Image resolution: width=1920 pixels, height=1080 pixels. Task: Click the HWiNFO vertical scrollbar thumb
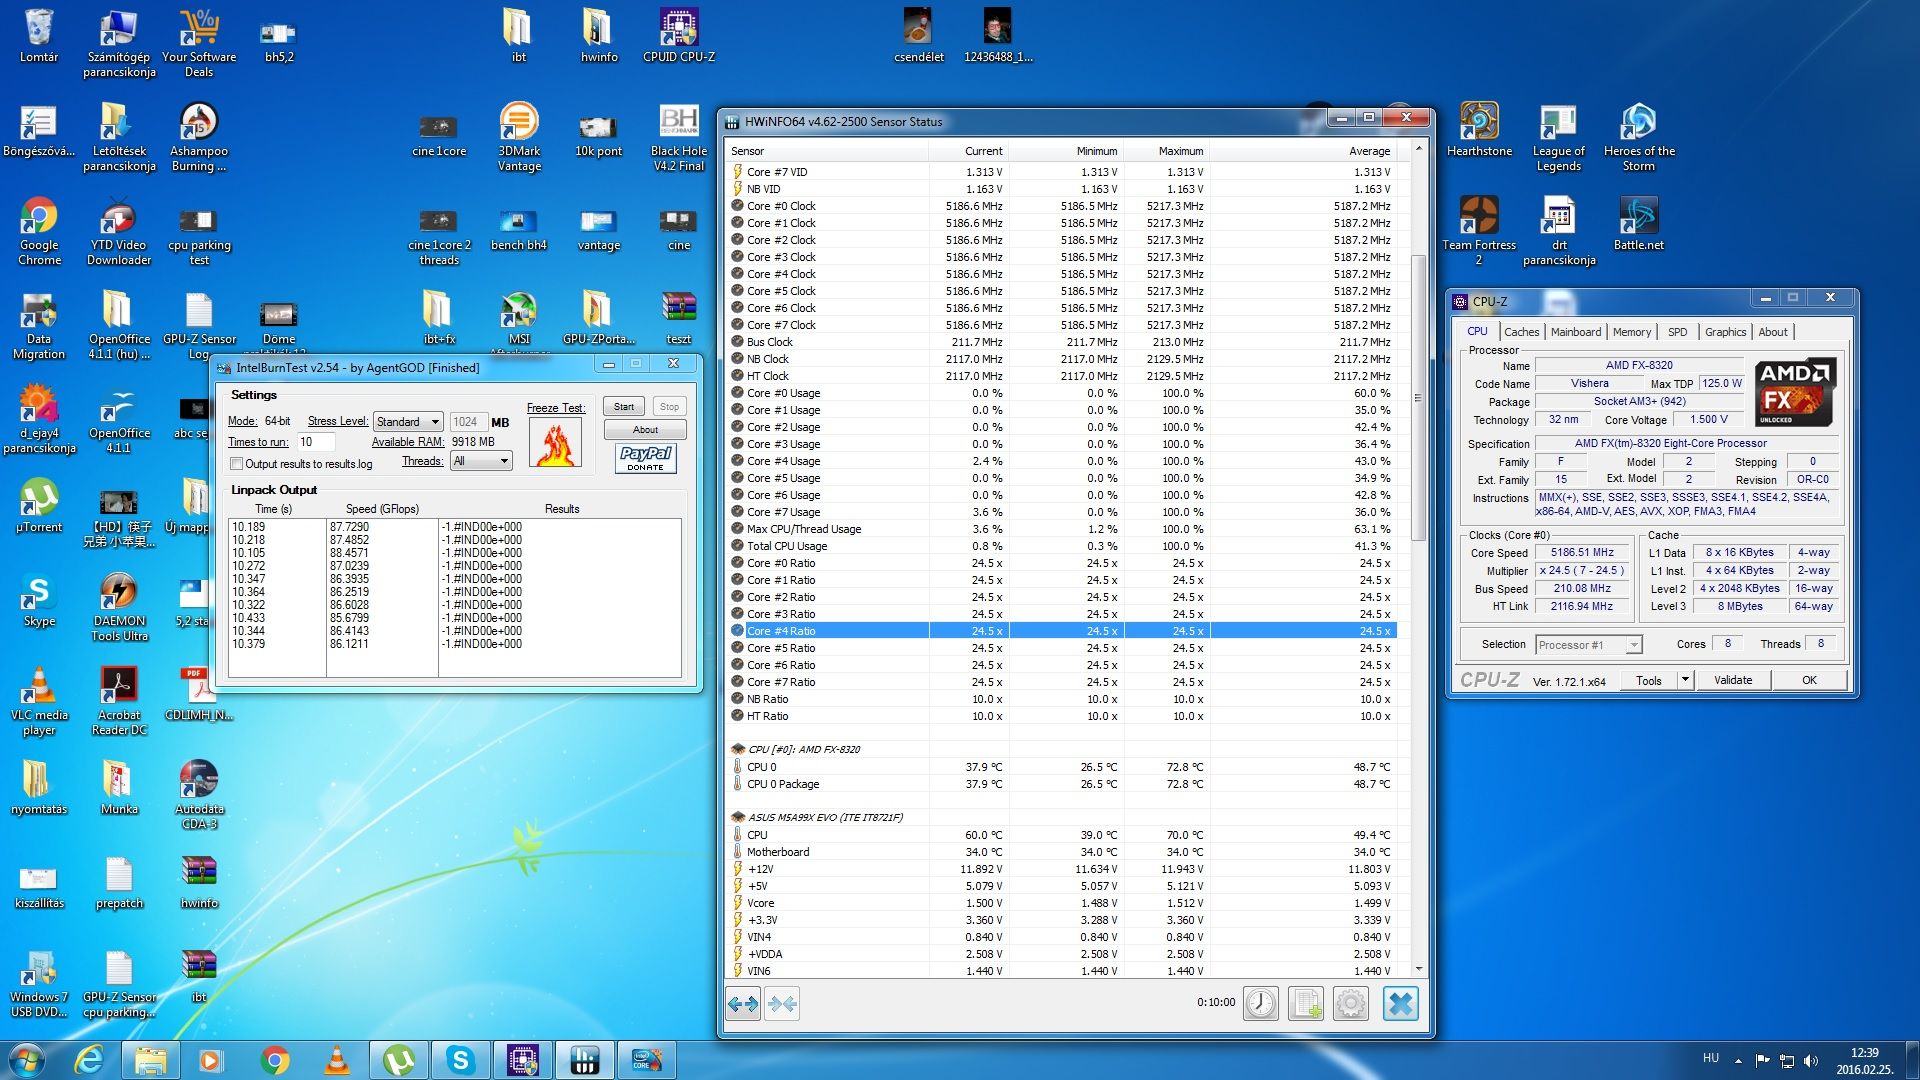1417,397
